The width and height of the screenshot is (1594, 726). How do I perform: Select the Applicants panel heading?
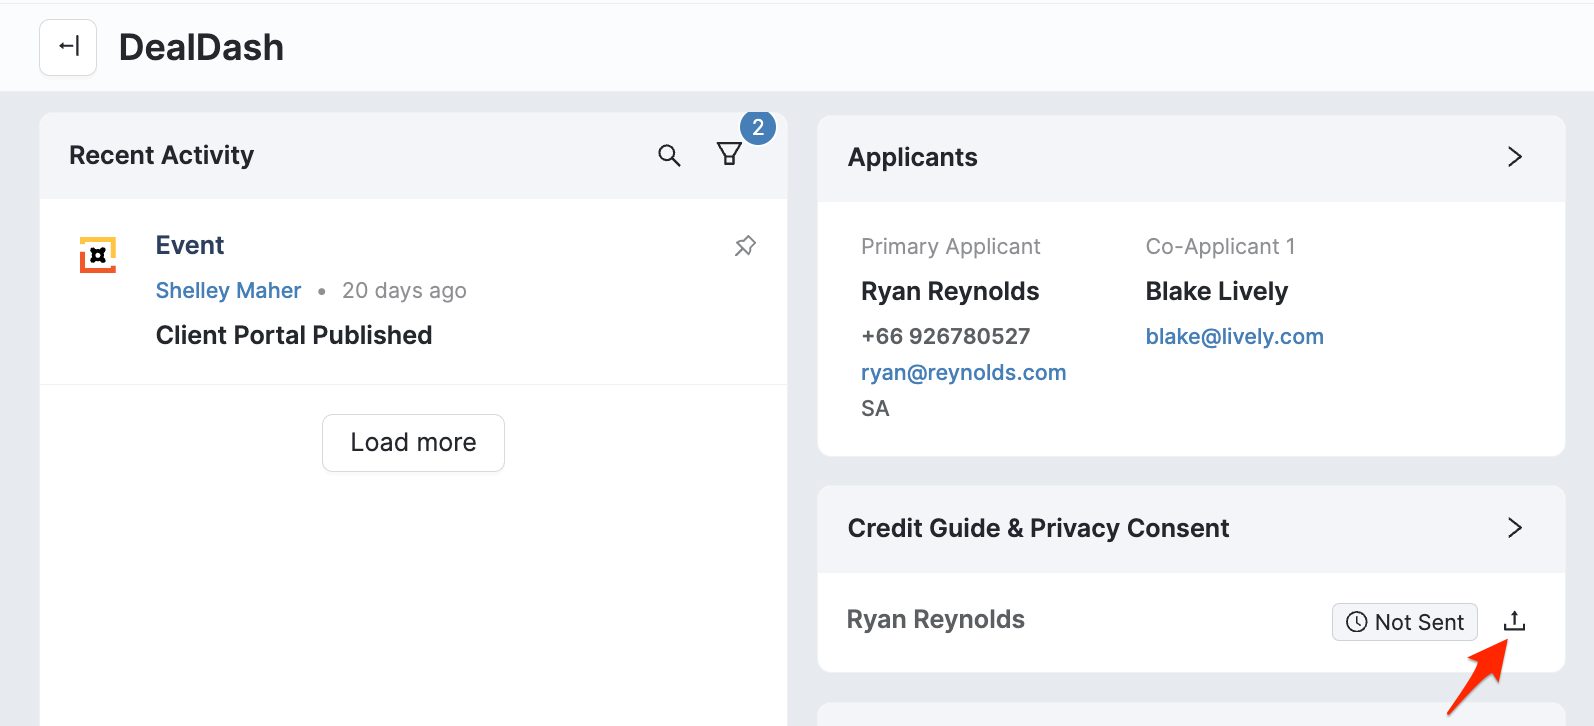coord(912,158)
